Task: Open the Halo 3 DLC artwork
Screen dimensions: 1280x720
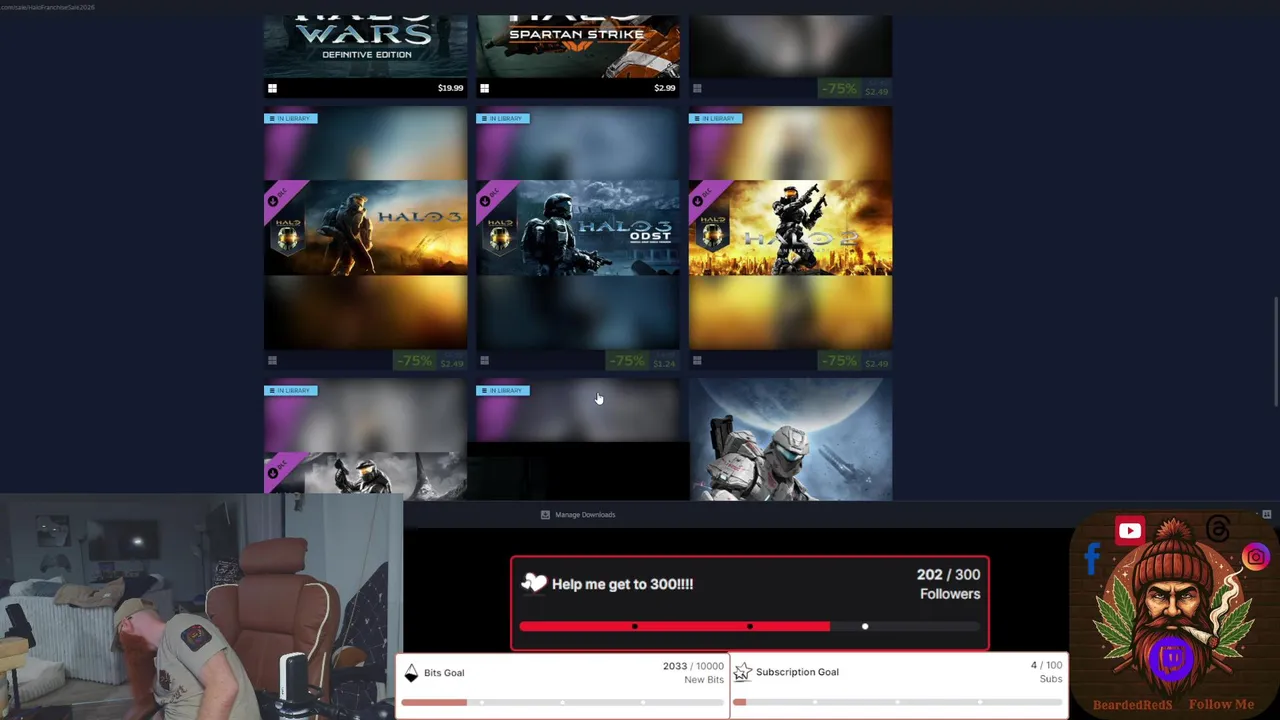Action: (x=365, y=228)
